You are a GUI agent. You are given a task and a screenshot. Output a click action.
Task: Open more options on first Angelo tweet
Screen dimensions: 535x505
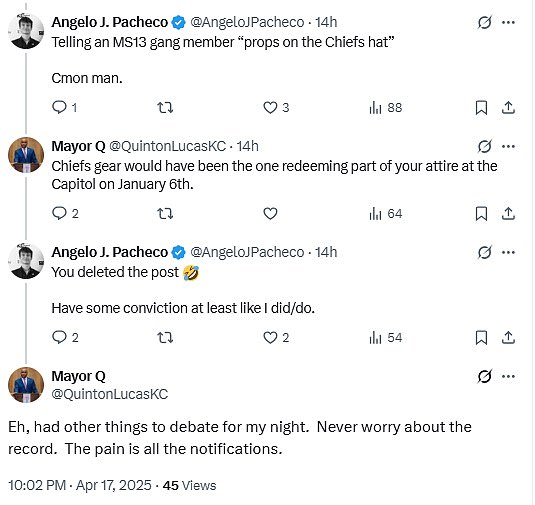click(x=508, y=23)
